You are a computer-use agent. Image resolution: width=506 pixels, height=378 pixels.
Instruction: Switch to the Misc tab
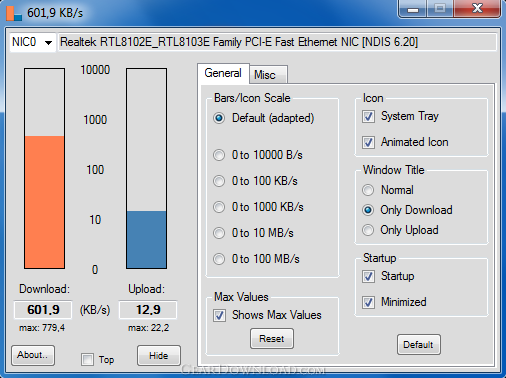point(268,75)
